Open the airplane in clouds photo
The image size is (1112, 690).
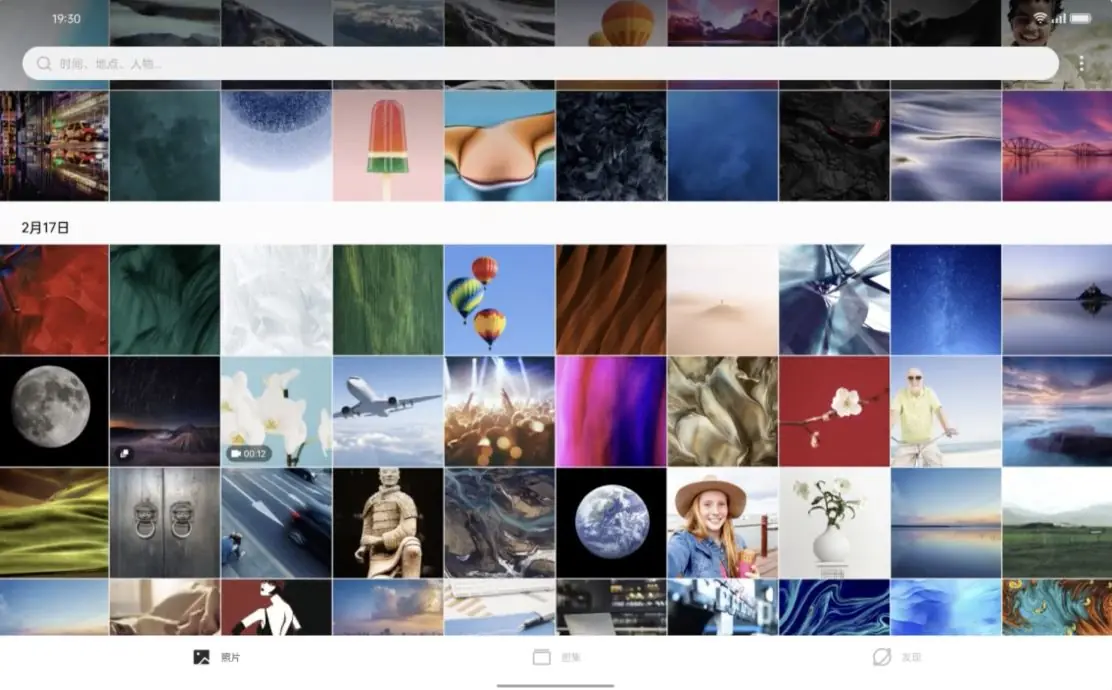click(x=388, y=411)
